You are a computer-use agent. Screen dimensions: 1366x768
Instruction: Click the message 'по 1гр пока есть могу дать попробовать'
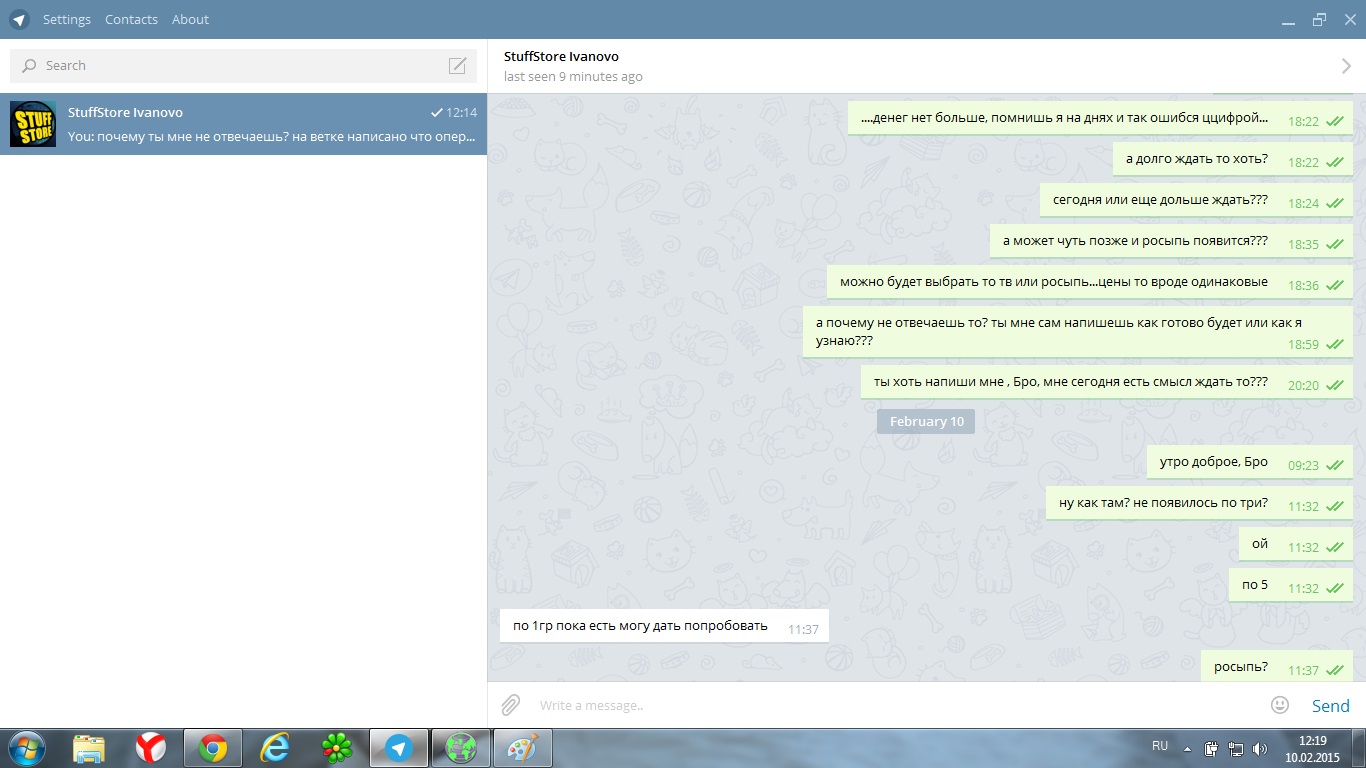[x=664, y=627]
